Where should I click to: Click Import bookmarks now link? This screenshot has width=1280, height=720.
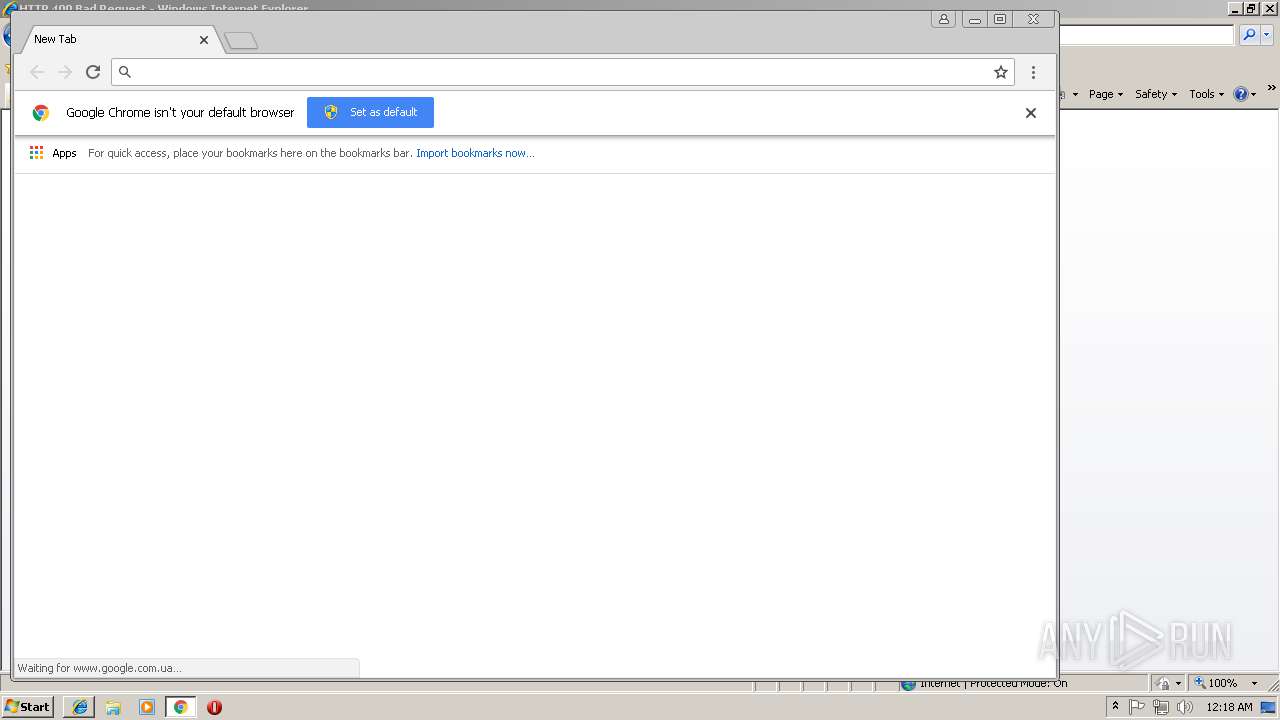[475, 153]
